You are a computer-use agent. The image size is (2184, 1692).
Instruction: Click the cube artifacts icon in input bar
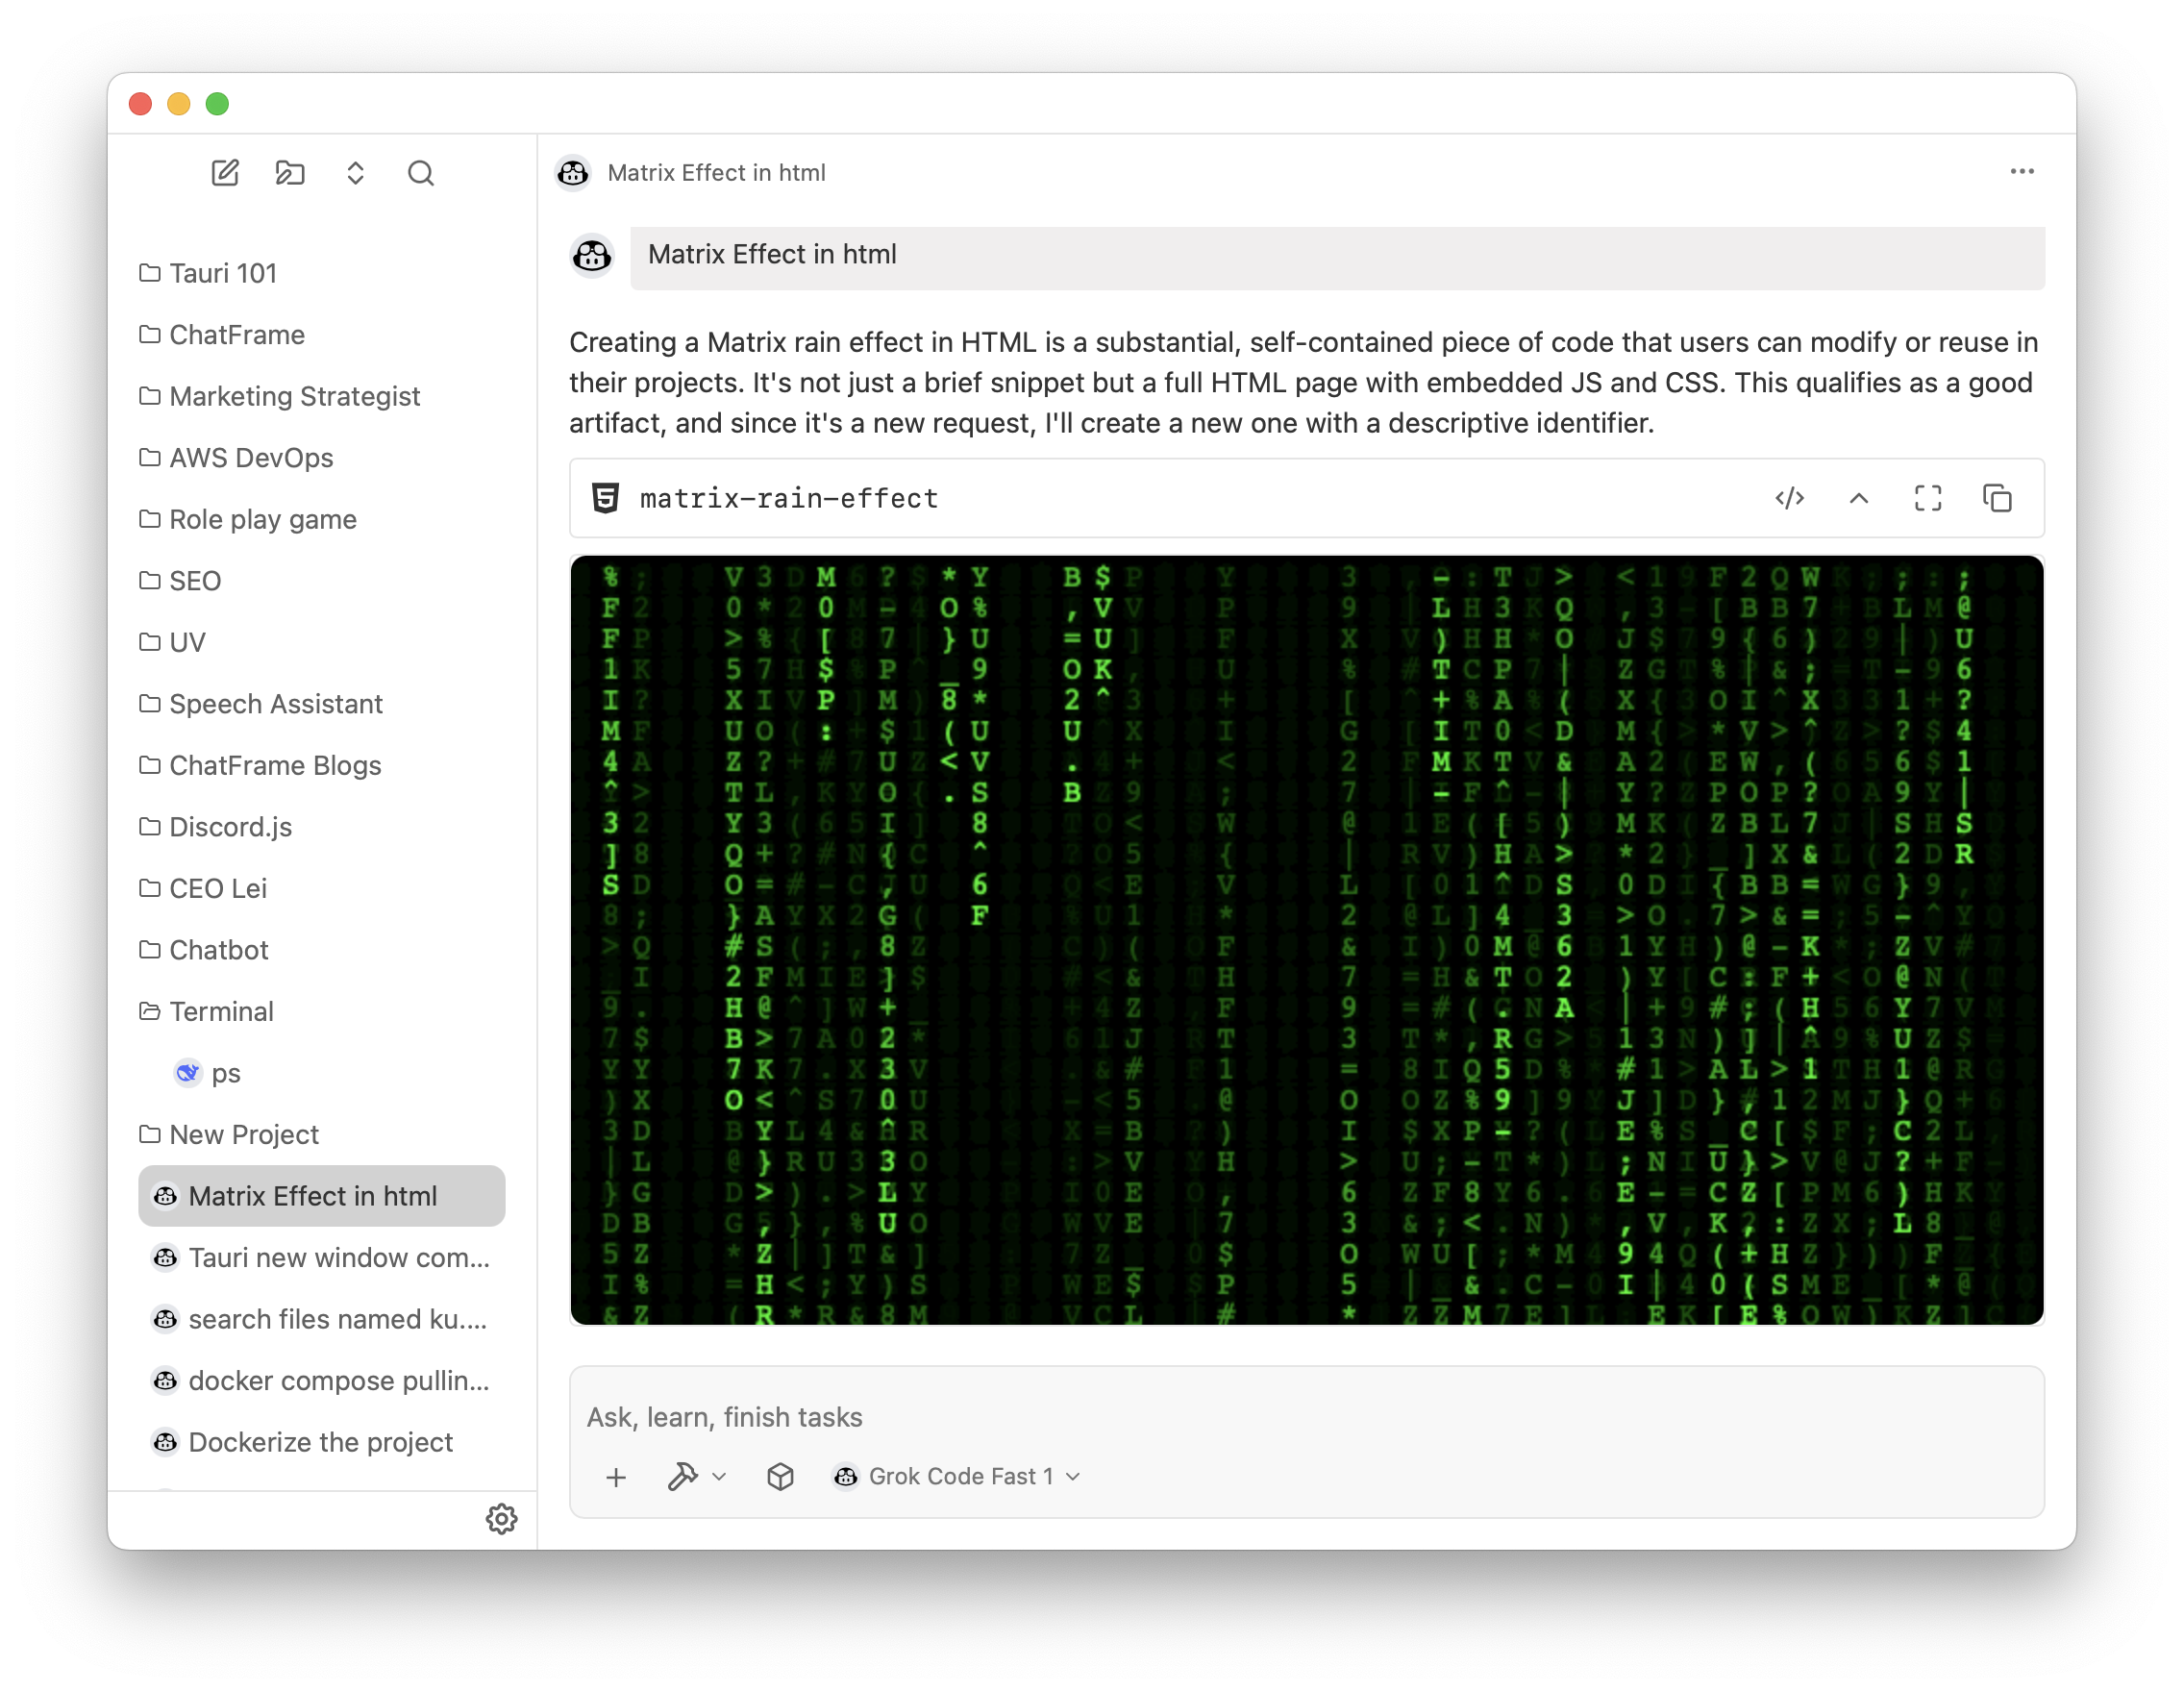[x=780, y=1477]
